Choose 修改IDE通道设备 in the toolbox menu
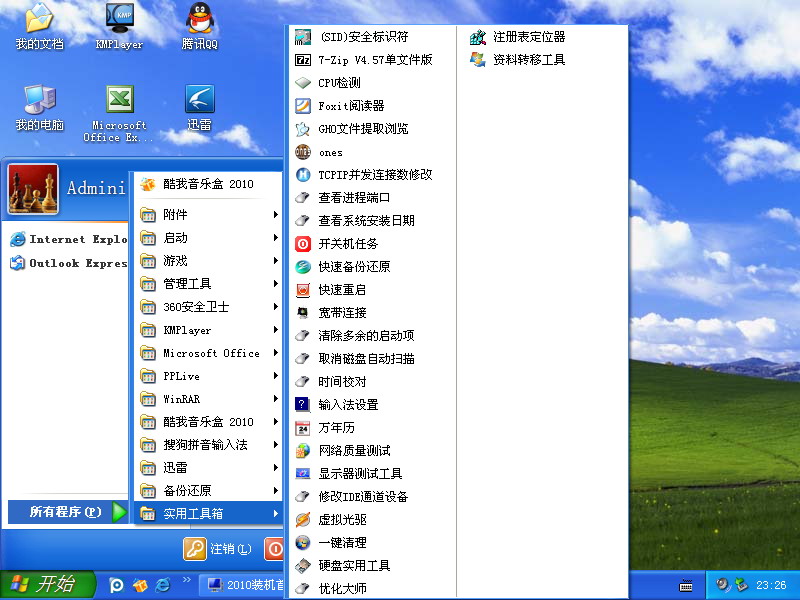This screenshot has width=800, height=600. click(372, 496)
